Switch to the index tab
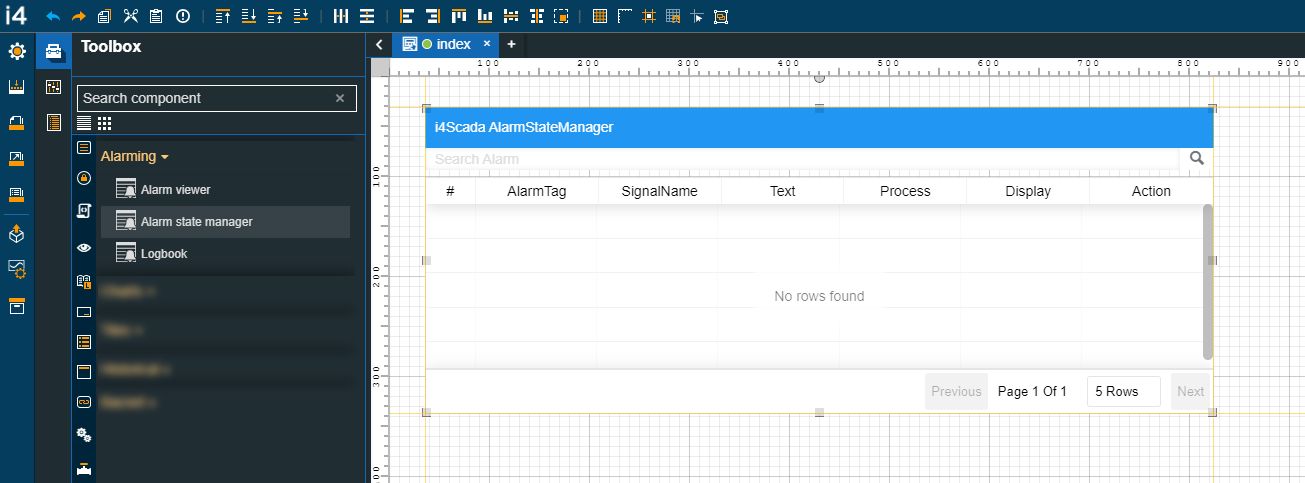 pyautogui.click(x=445, y=44)
